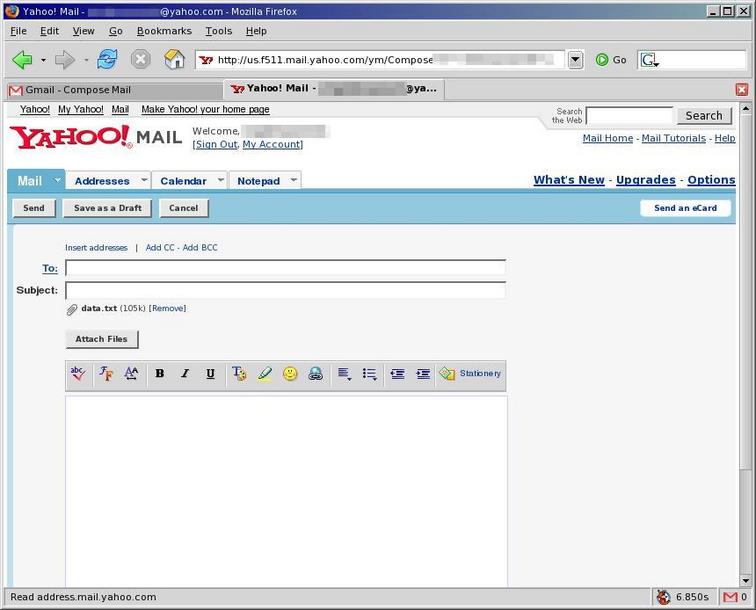The width and height of the screenshot is (756, 610).
Task: Open the text color icon
Action: pyautogui.click(x=239, y=374)
